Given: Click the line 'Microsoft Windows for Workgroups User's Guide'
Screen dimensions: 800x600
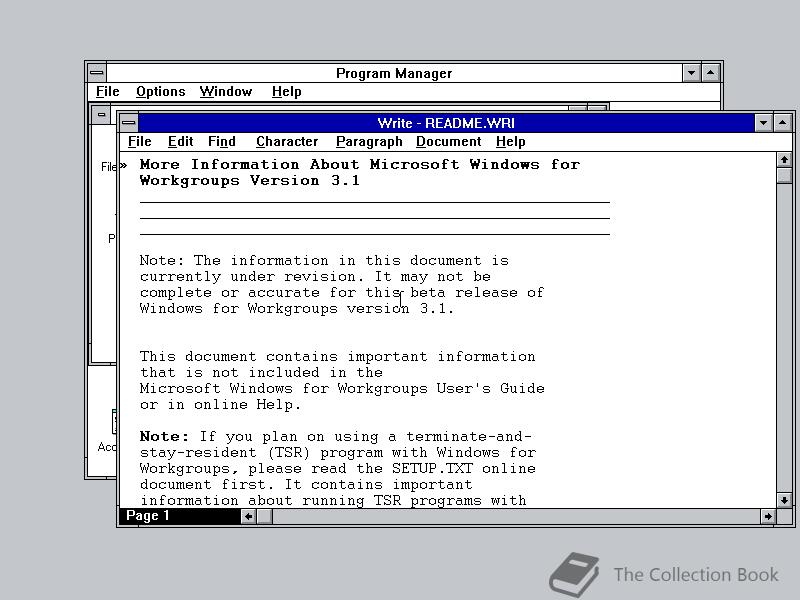Looking at the screenshot, I should point(342,389).
